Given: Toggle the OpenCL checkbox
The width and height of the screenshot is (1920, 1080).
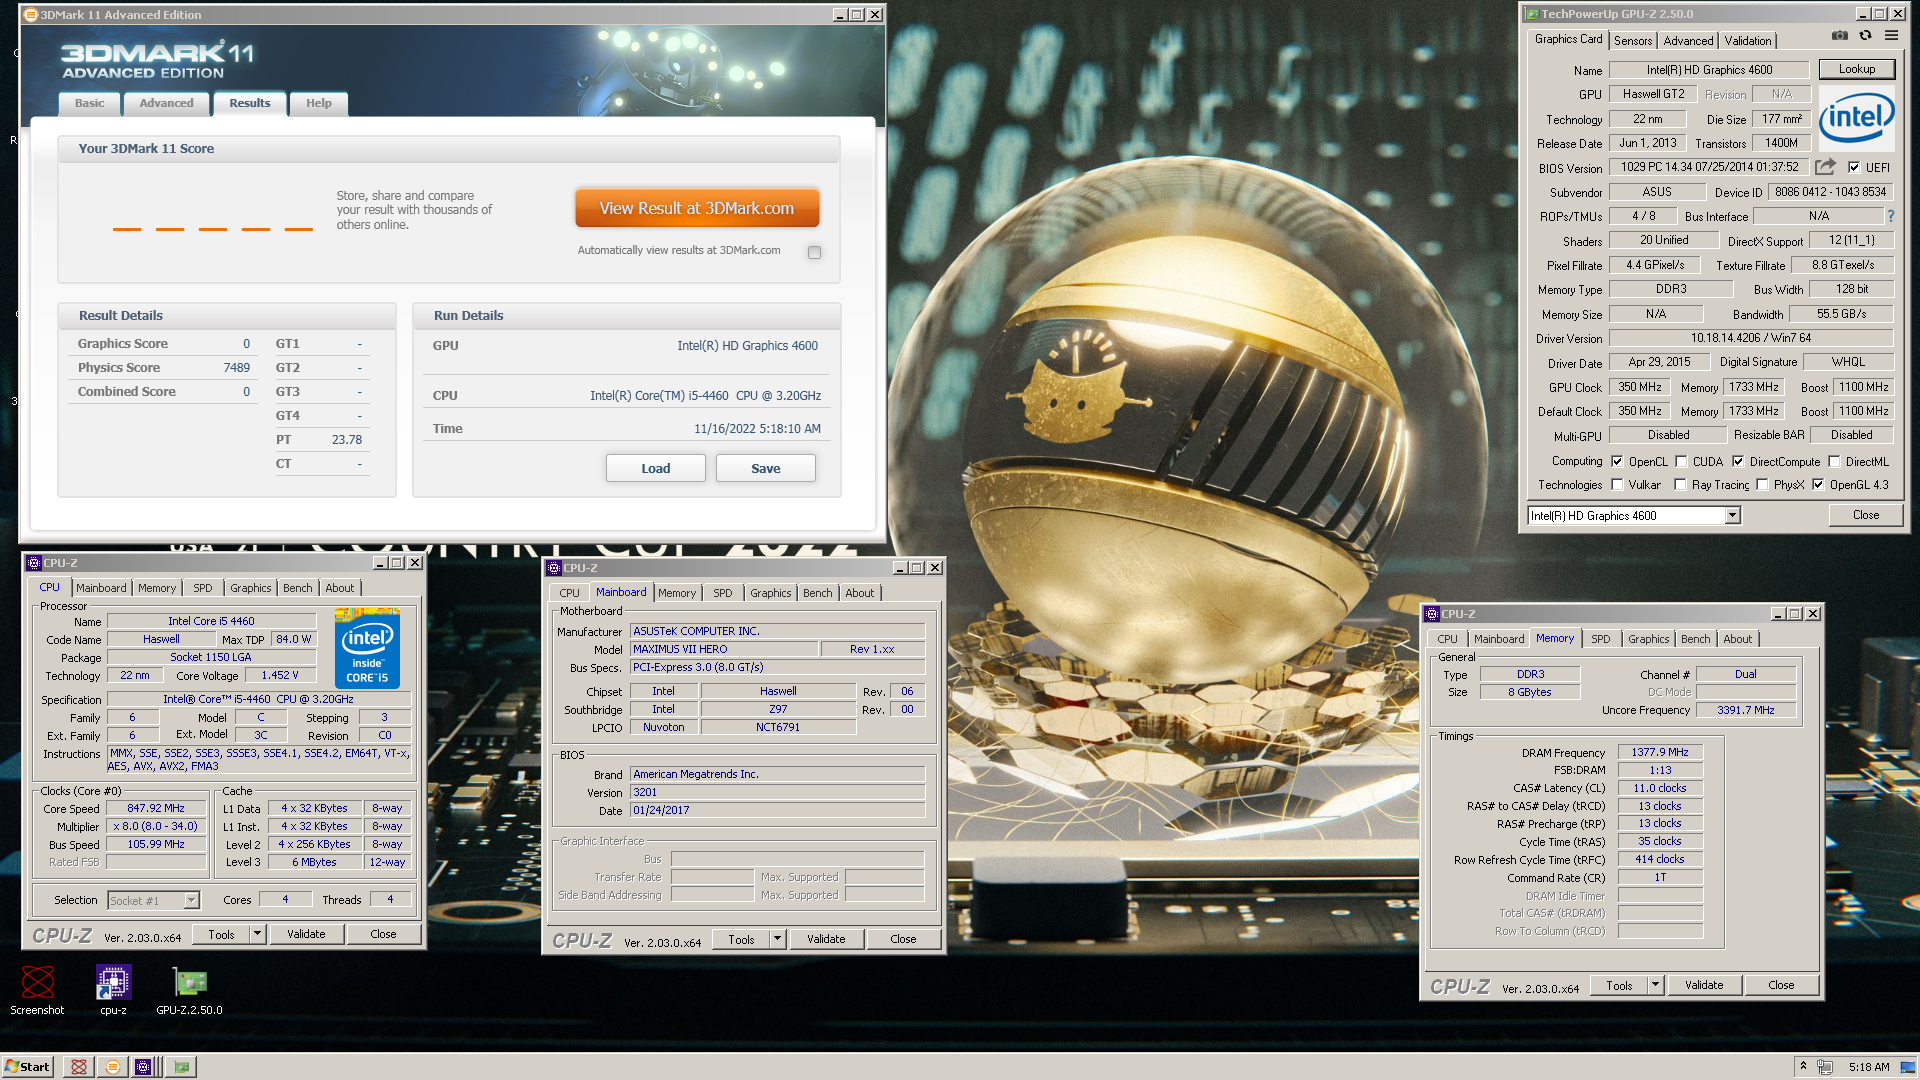Looking at the screenshot, I should click(x=1617, y=461).
